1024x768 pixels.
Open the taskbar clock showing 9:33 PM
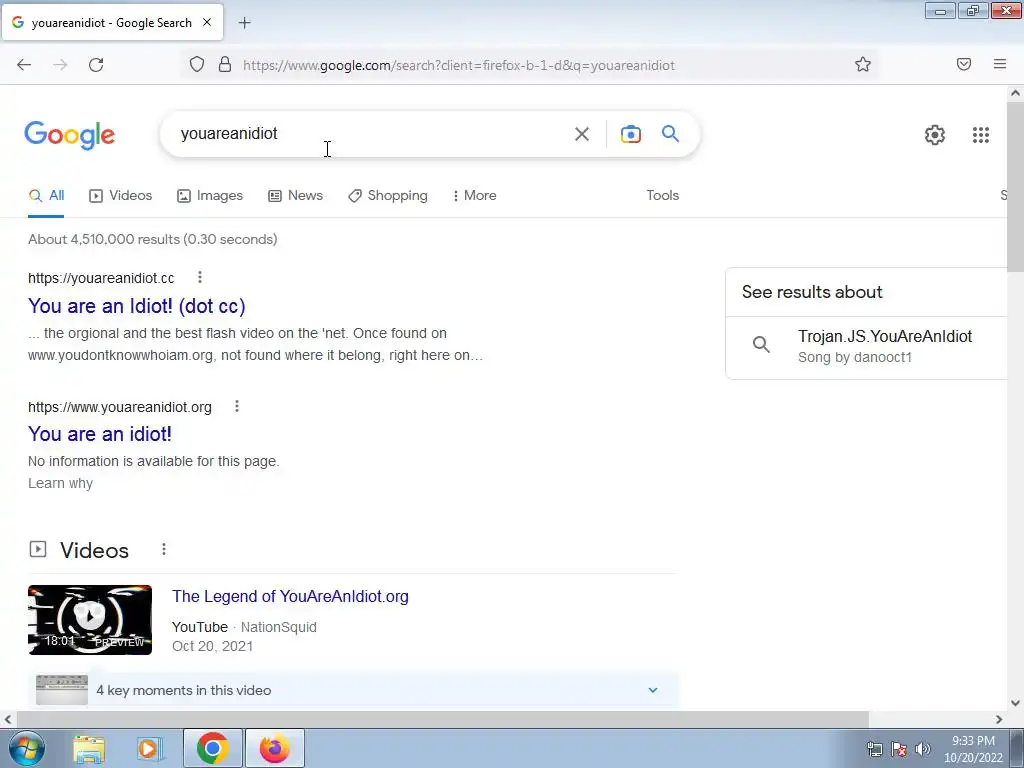pos(973,749)
